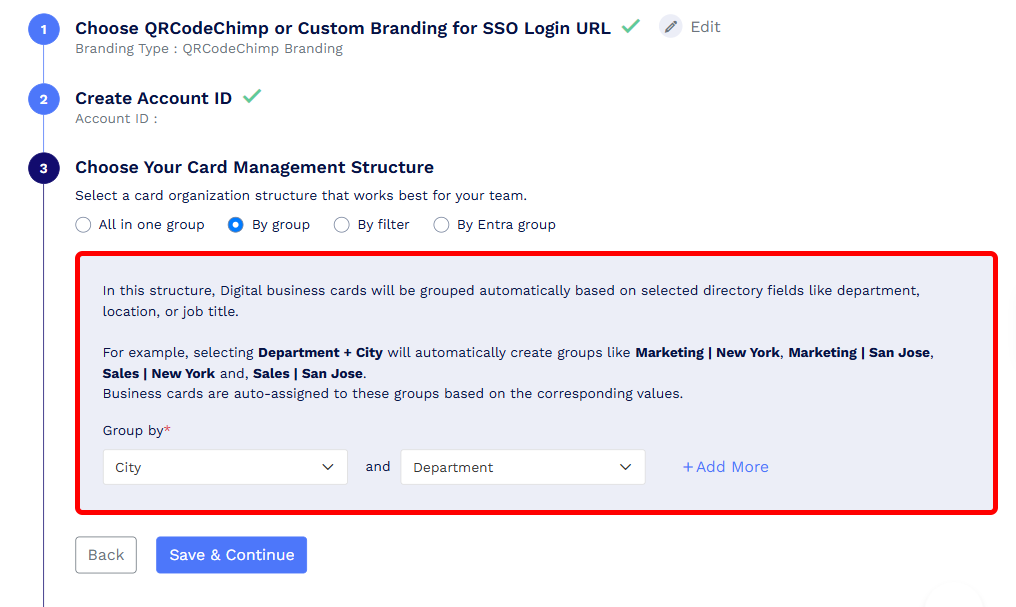Open the Department group-by dropdown

523,467
